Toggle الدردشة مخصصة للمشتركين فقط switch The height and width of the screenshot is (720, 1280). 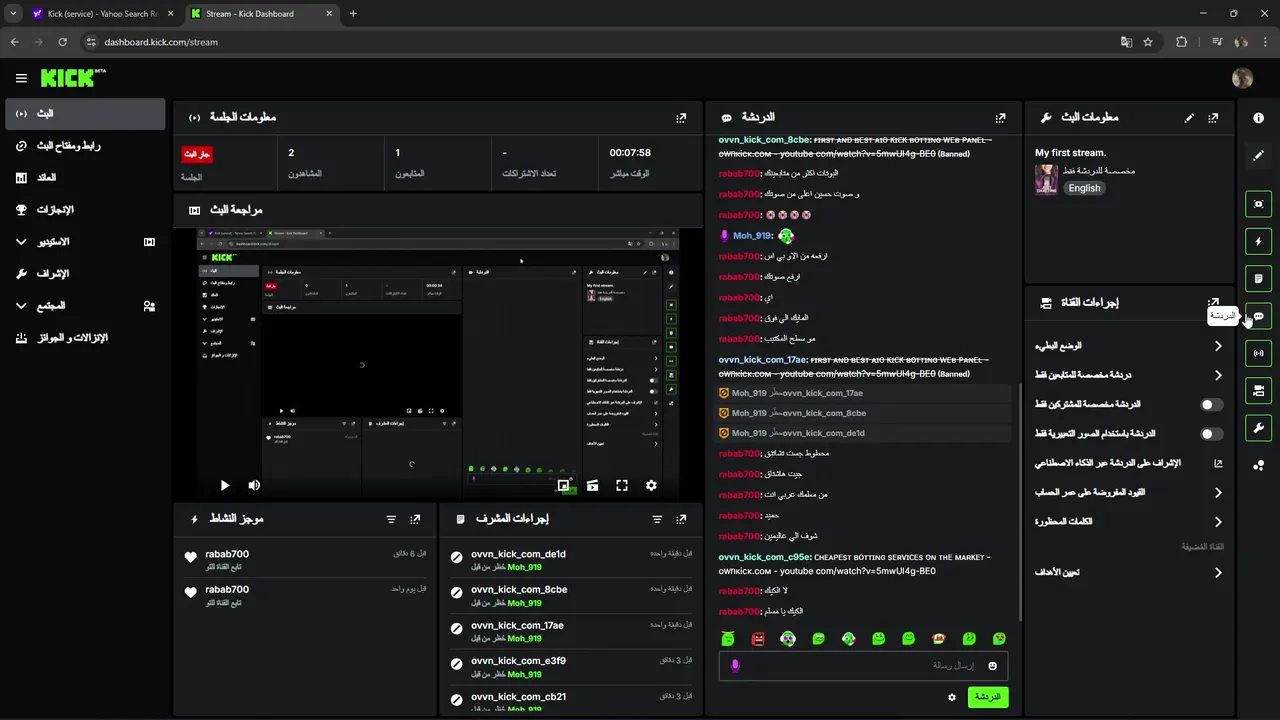[x=1211, y=405]
